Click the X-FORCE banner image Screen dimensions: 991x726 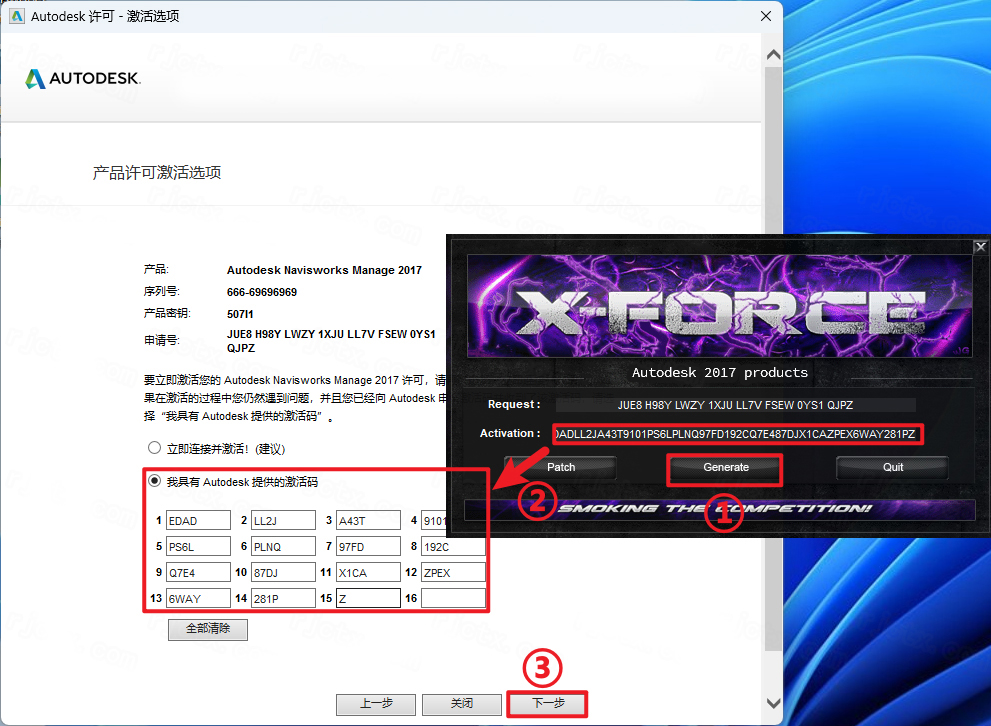pos(719,306)
